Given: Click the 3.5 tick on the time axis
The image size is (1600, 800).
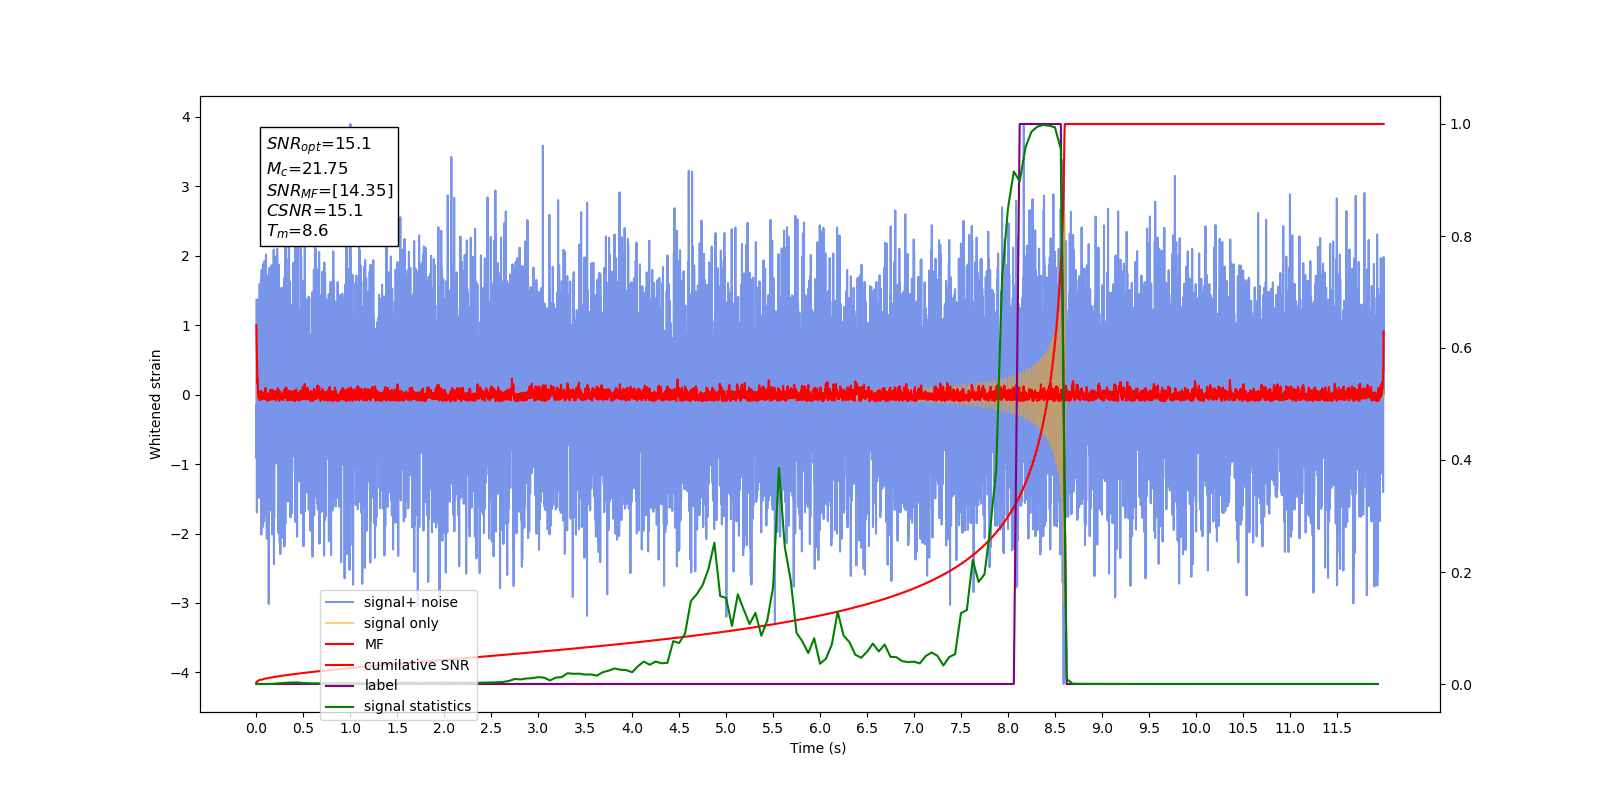Looking at the screenshot, I should [585, 728].
